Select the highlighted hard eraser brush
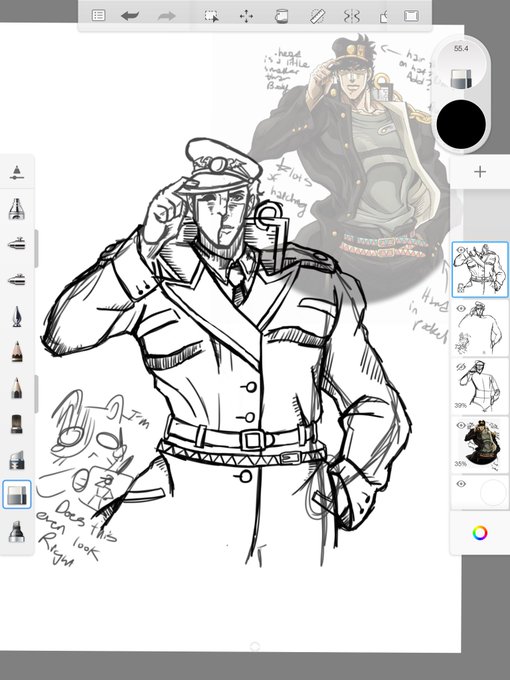The image size is (510, 680). (x=16, y=494)
